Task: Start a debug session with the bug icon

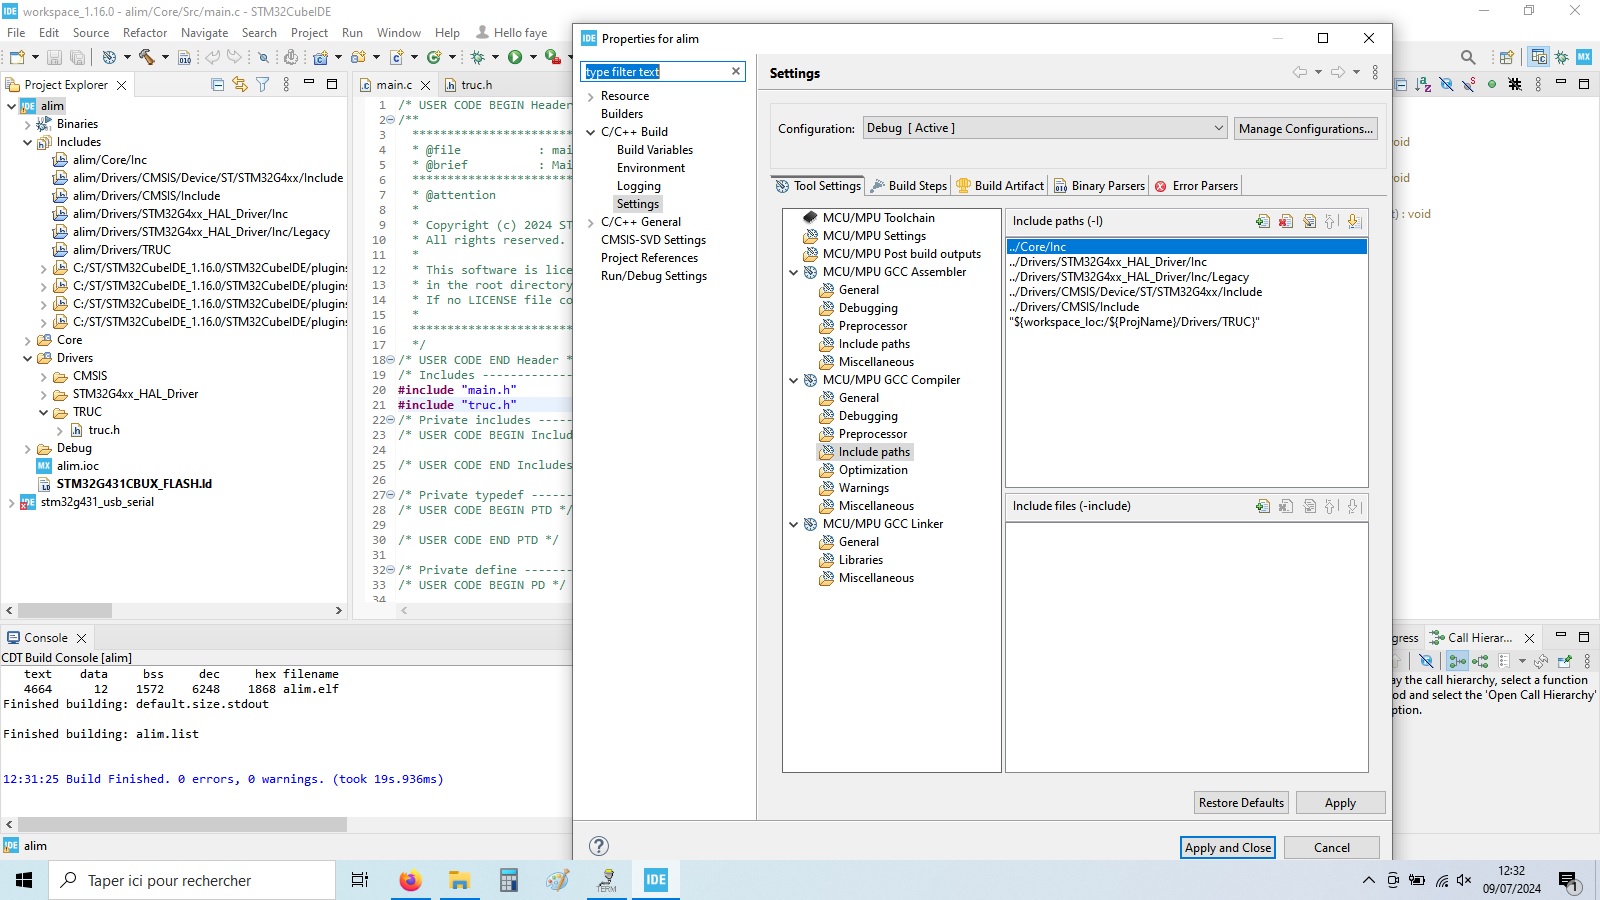Action: point(477,57)
